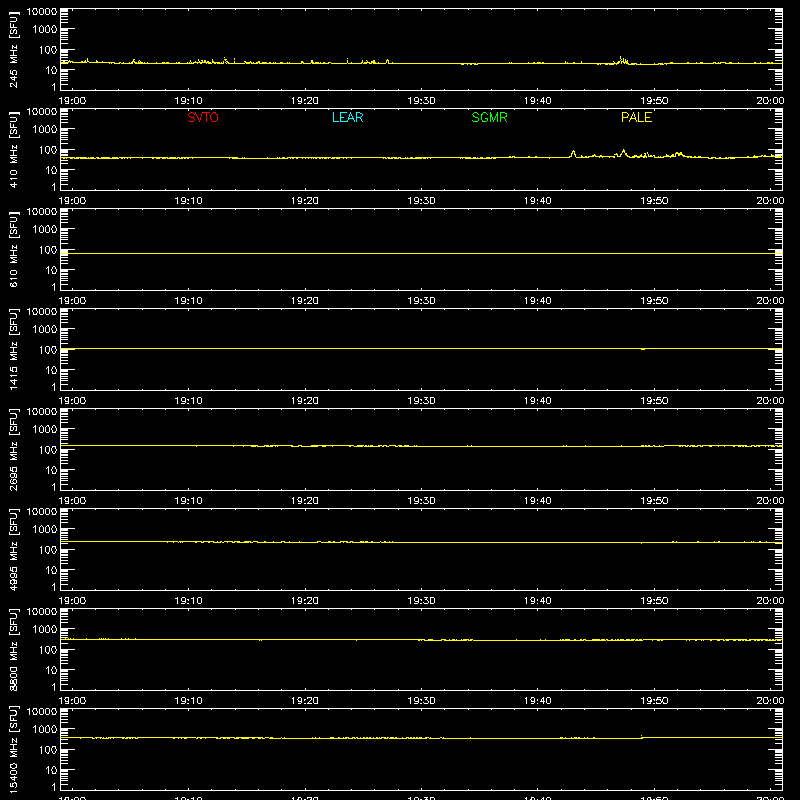Image resolution: width=800 pixels, height=800 pixels.
Task: Select the "610 MHz [SFU]" axis title
Action: pyautogui.click(x=14, y=249)
